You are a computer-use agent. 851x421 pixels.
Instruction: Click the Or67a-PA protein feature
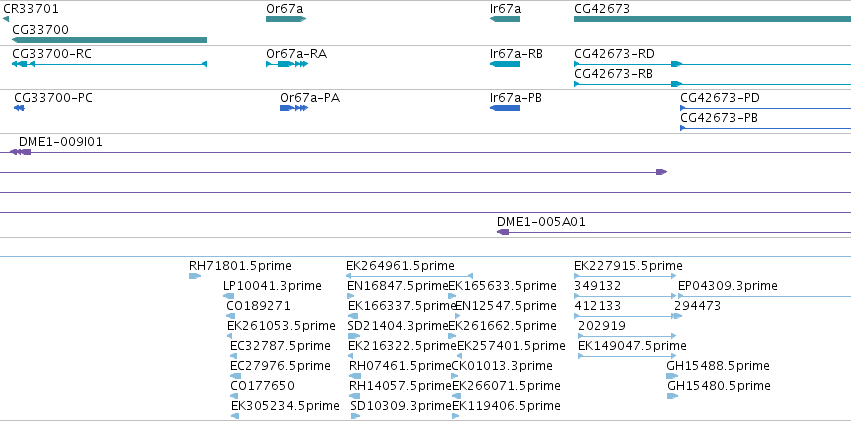point(294,108)
